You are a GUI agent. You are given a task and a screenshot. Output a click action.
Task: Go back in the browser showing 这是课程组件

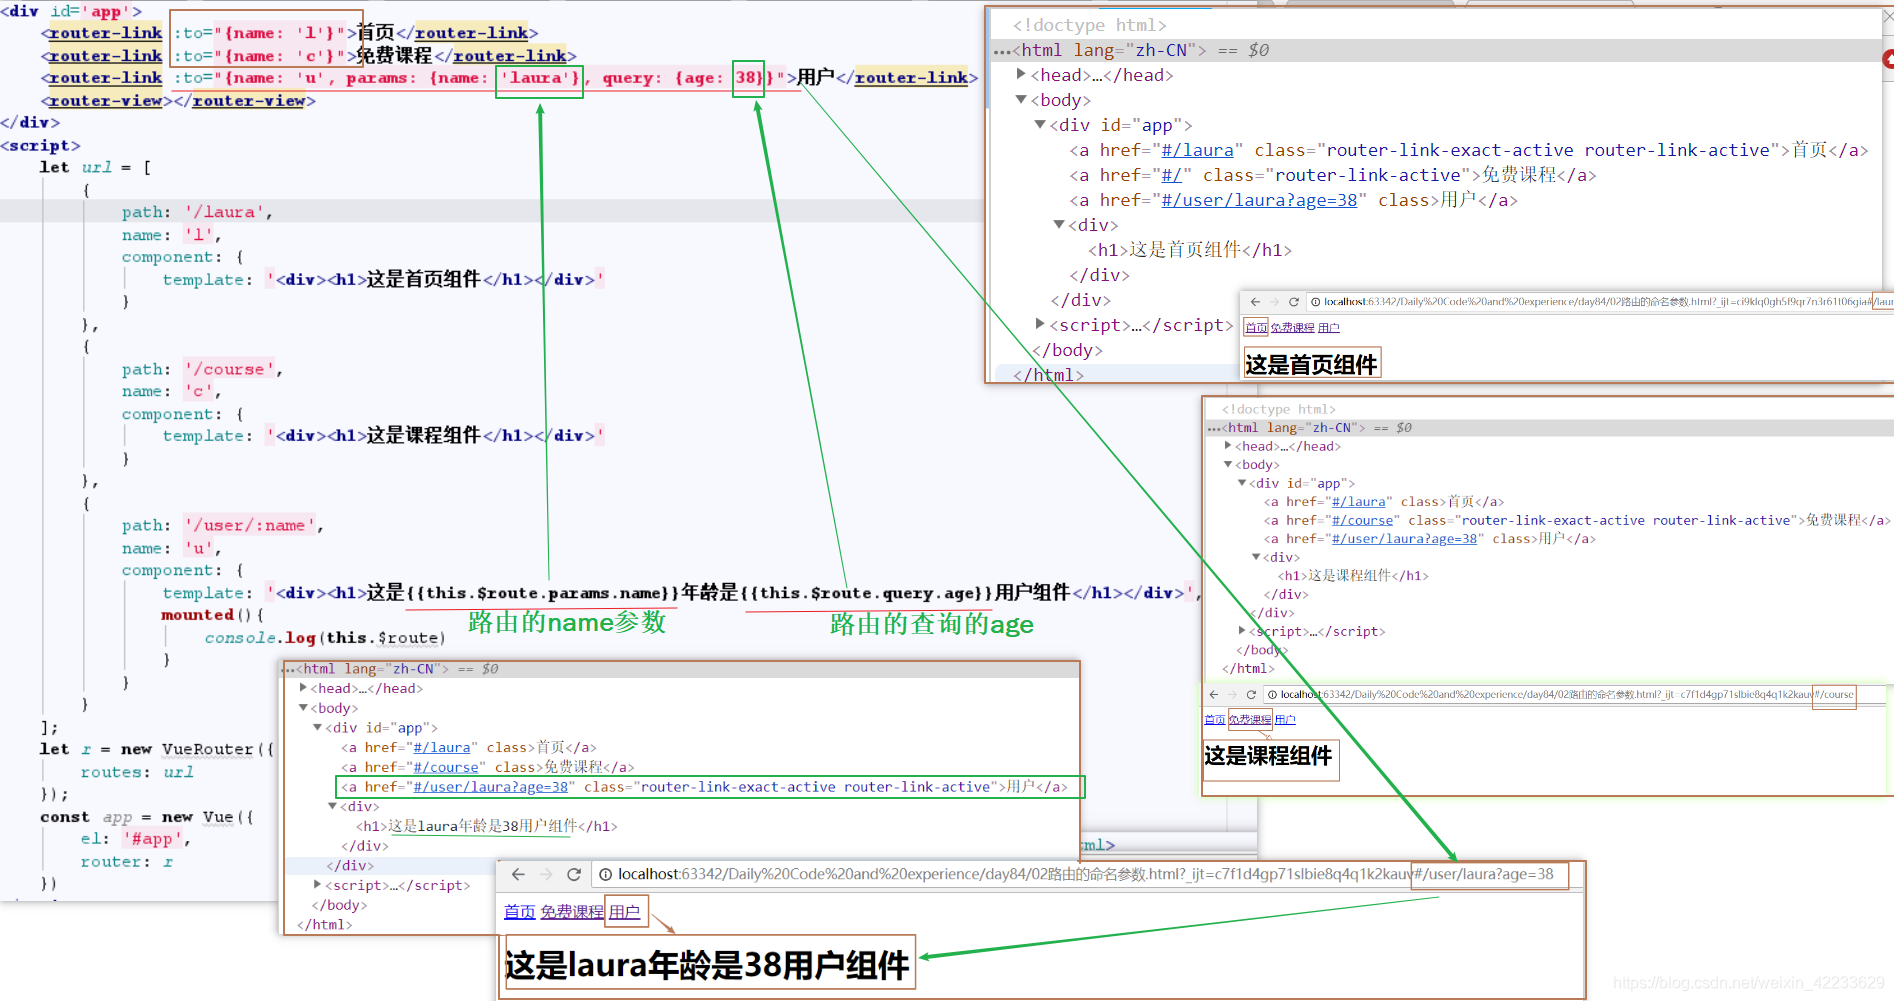click(1213, 694)
